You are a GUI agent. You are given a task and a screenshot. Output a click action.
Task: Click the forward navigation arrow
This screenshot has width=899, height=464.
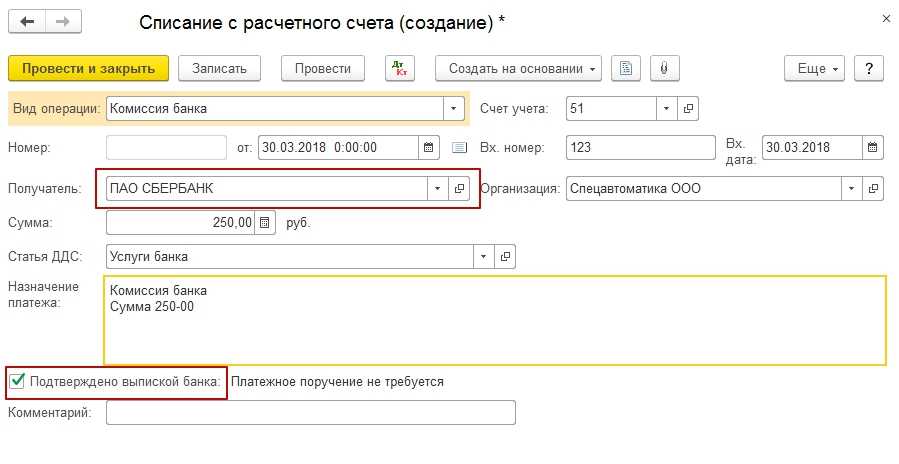tap(63, 22)
